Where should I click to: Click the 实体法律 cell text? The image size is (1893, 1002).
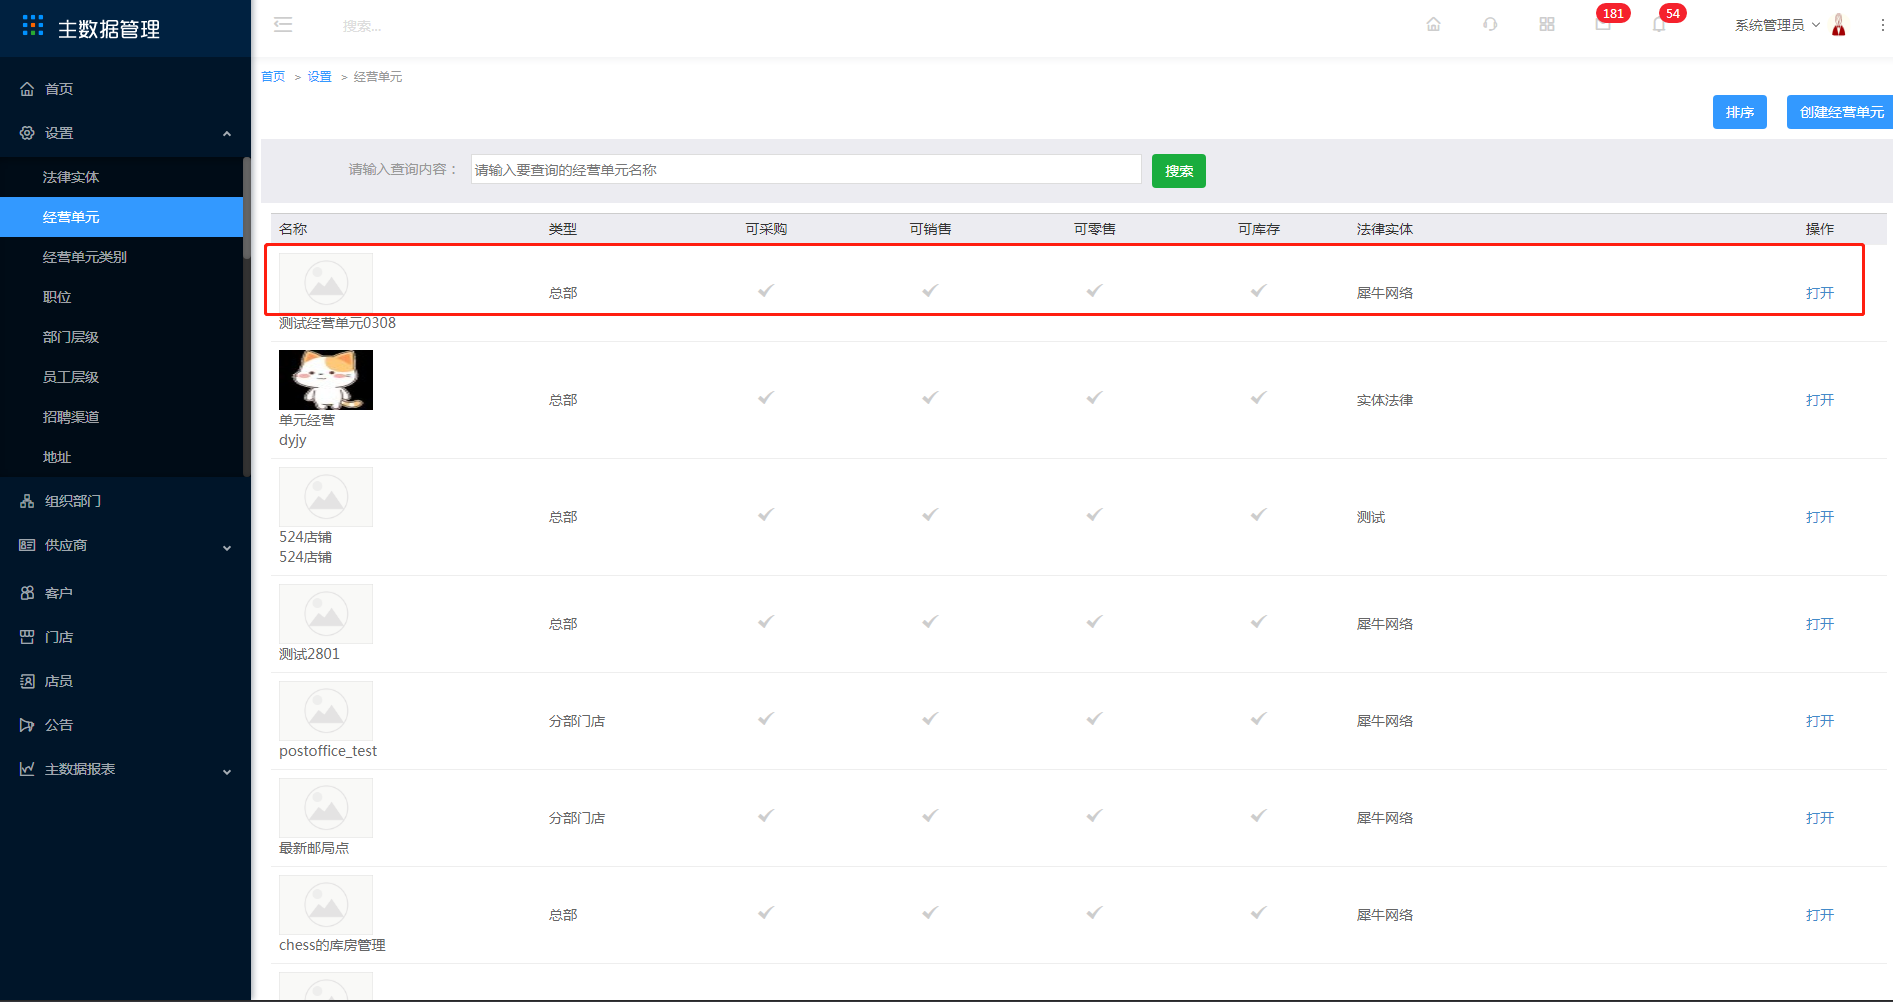coord(1385,400)
